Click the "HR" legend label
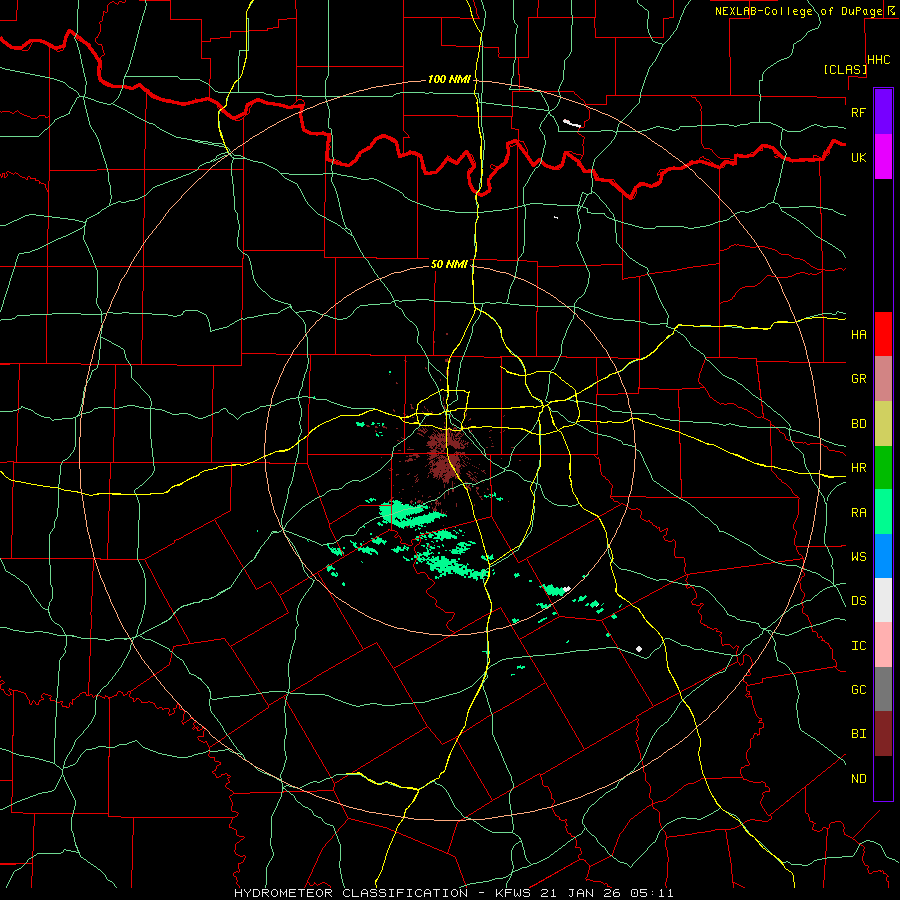Viewport: 900px width, 900px height. [858, 468]
